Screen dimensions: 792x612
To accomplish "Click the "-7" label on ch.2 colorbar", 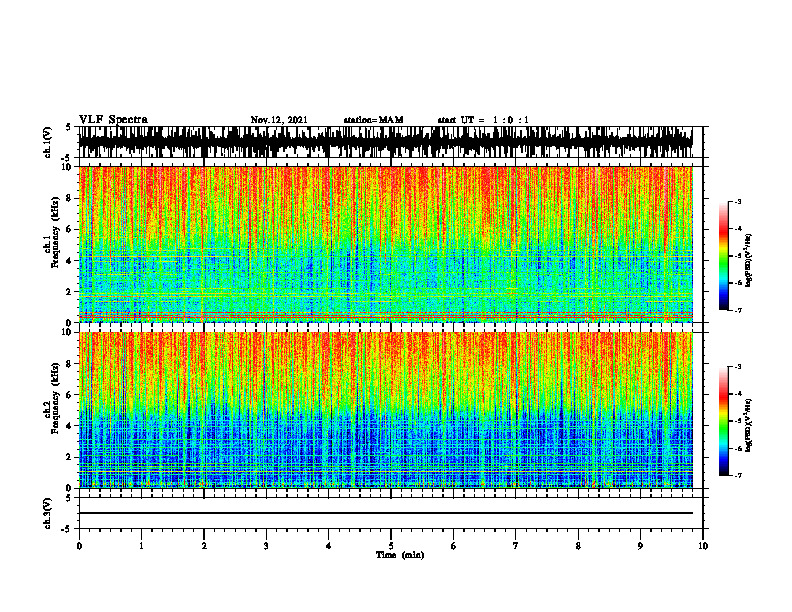I will 738,475.
